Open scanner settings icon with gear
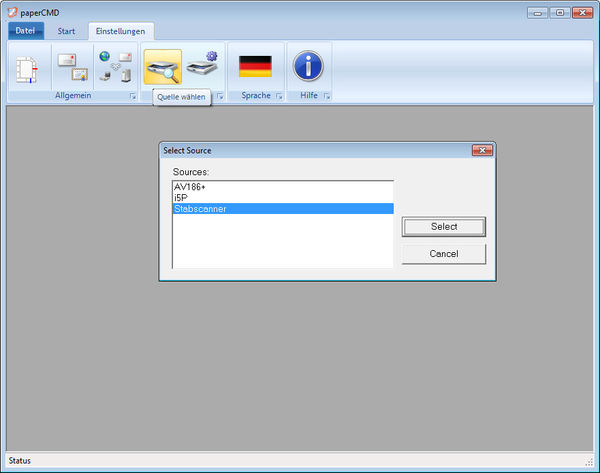 pos(202,63)
